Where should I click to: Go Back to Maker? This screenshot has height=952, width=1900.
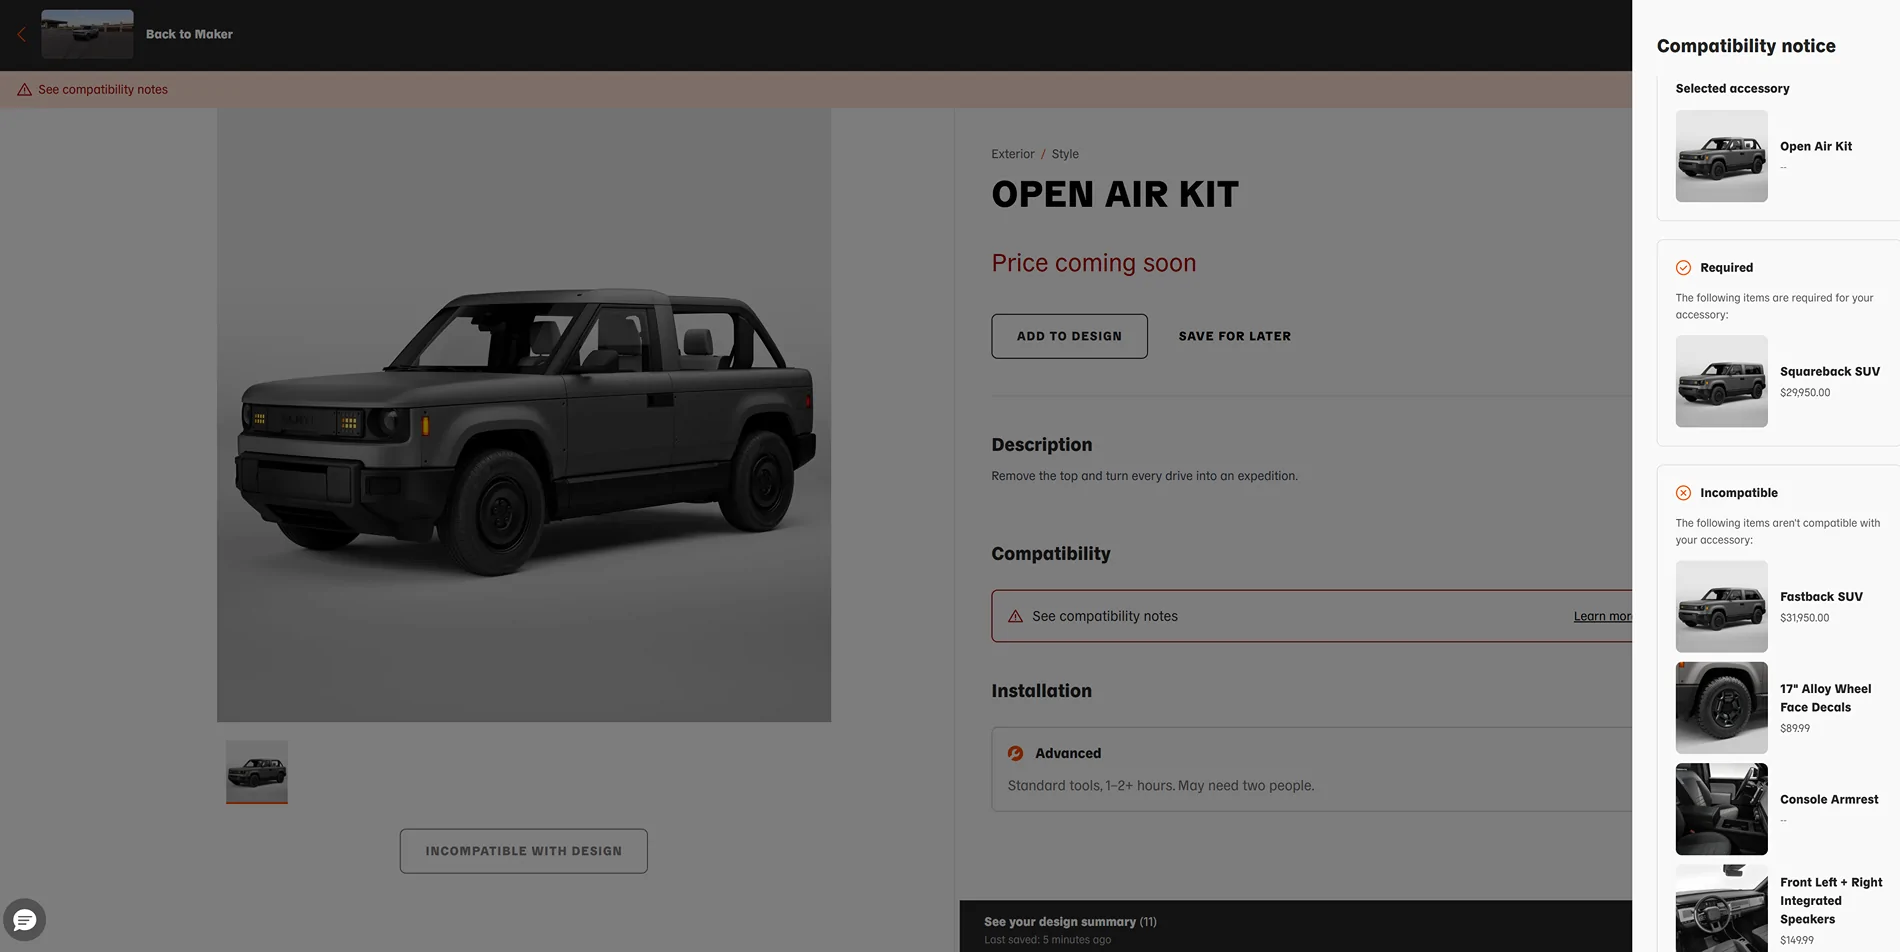coord(189,34)
